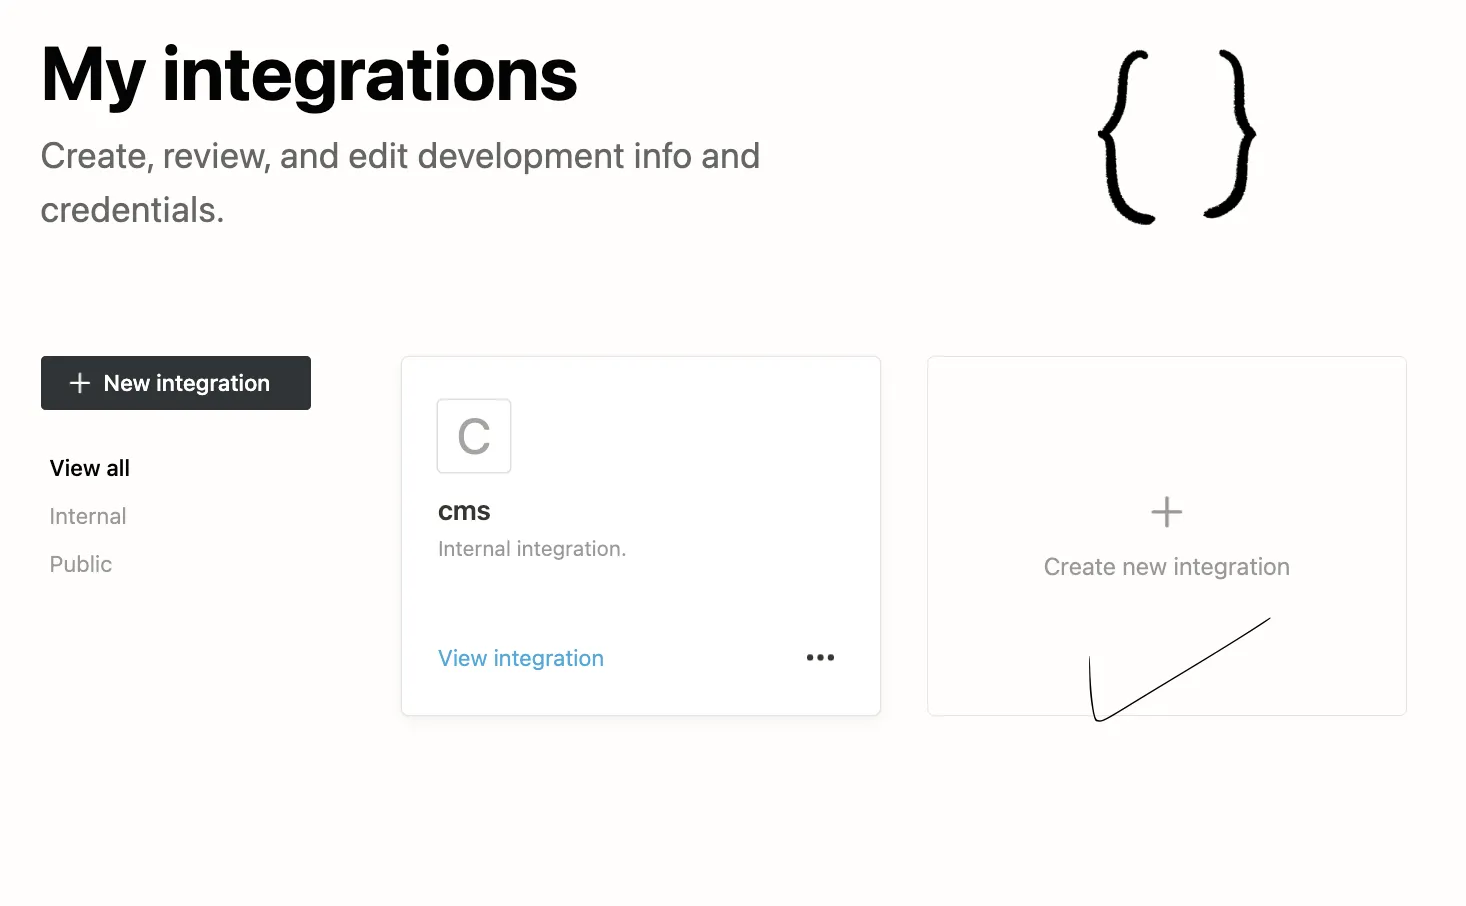The height and width of the screenshot is (906, 1466).
Task: Switch back to View all filter
Action: 89,467
